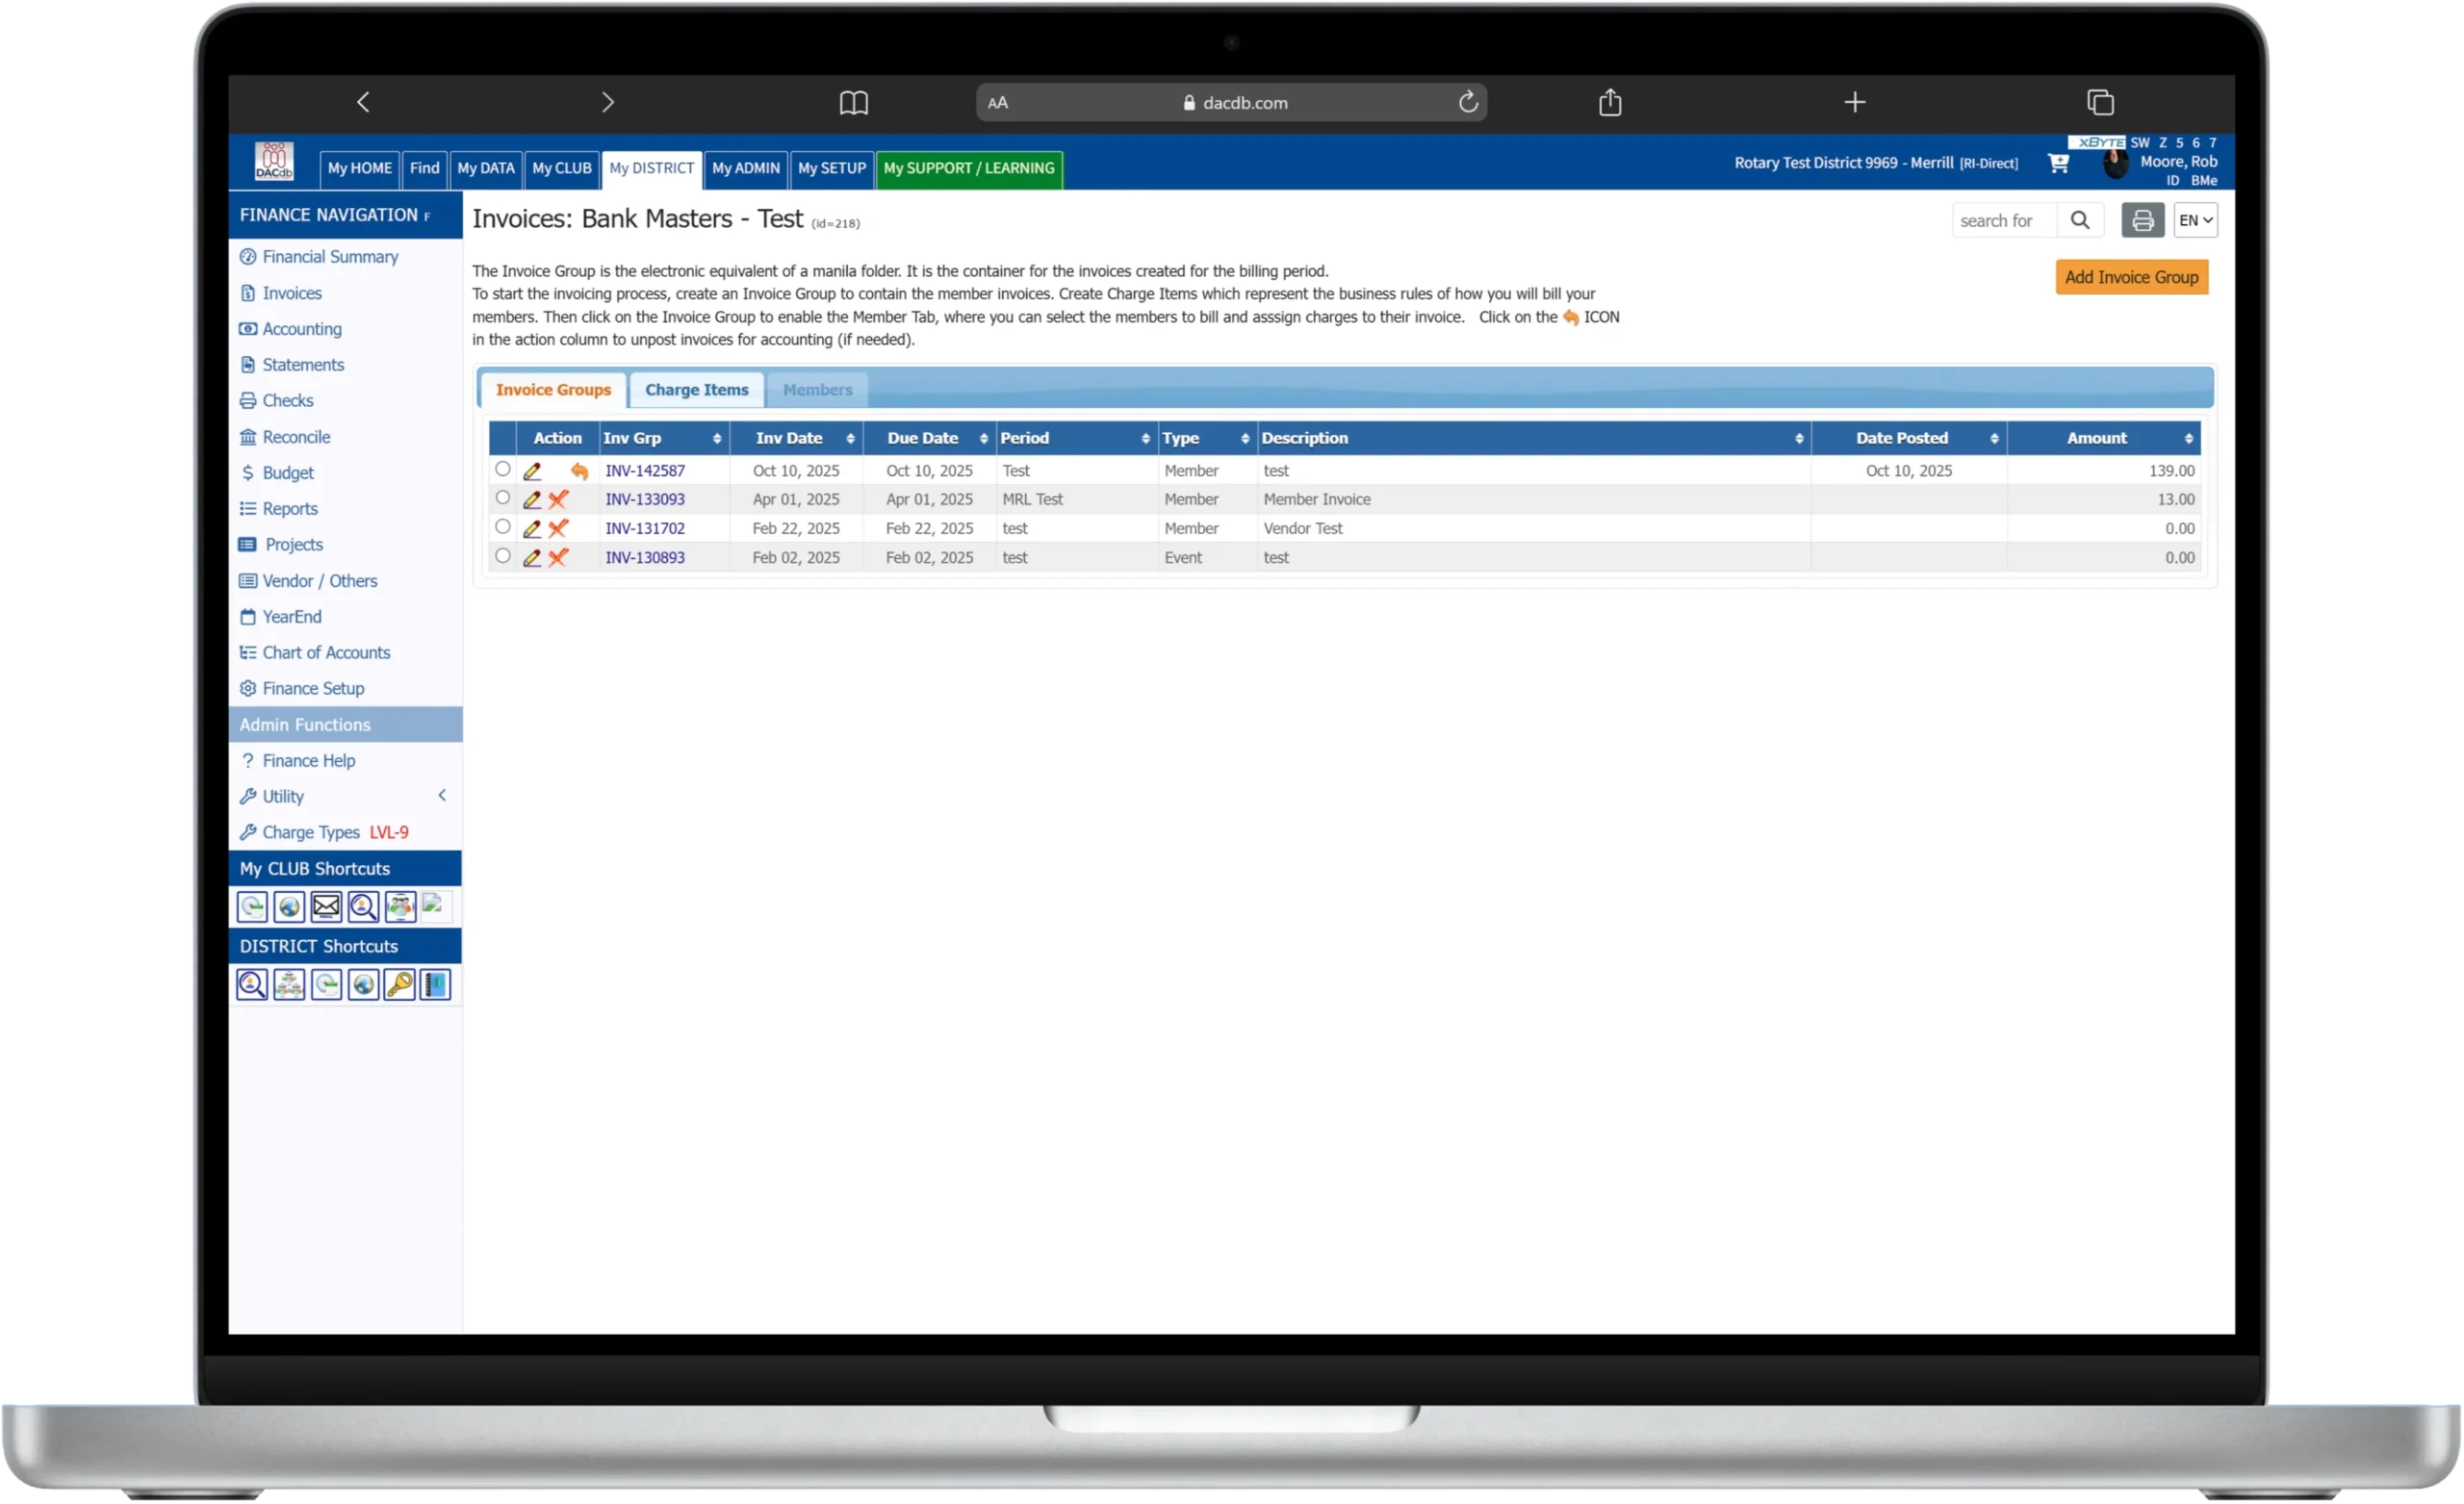Click the key icon in DISTRICT Shortcuts

399,985
